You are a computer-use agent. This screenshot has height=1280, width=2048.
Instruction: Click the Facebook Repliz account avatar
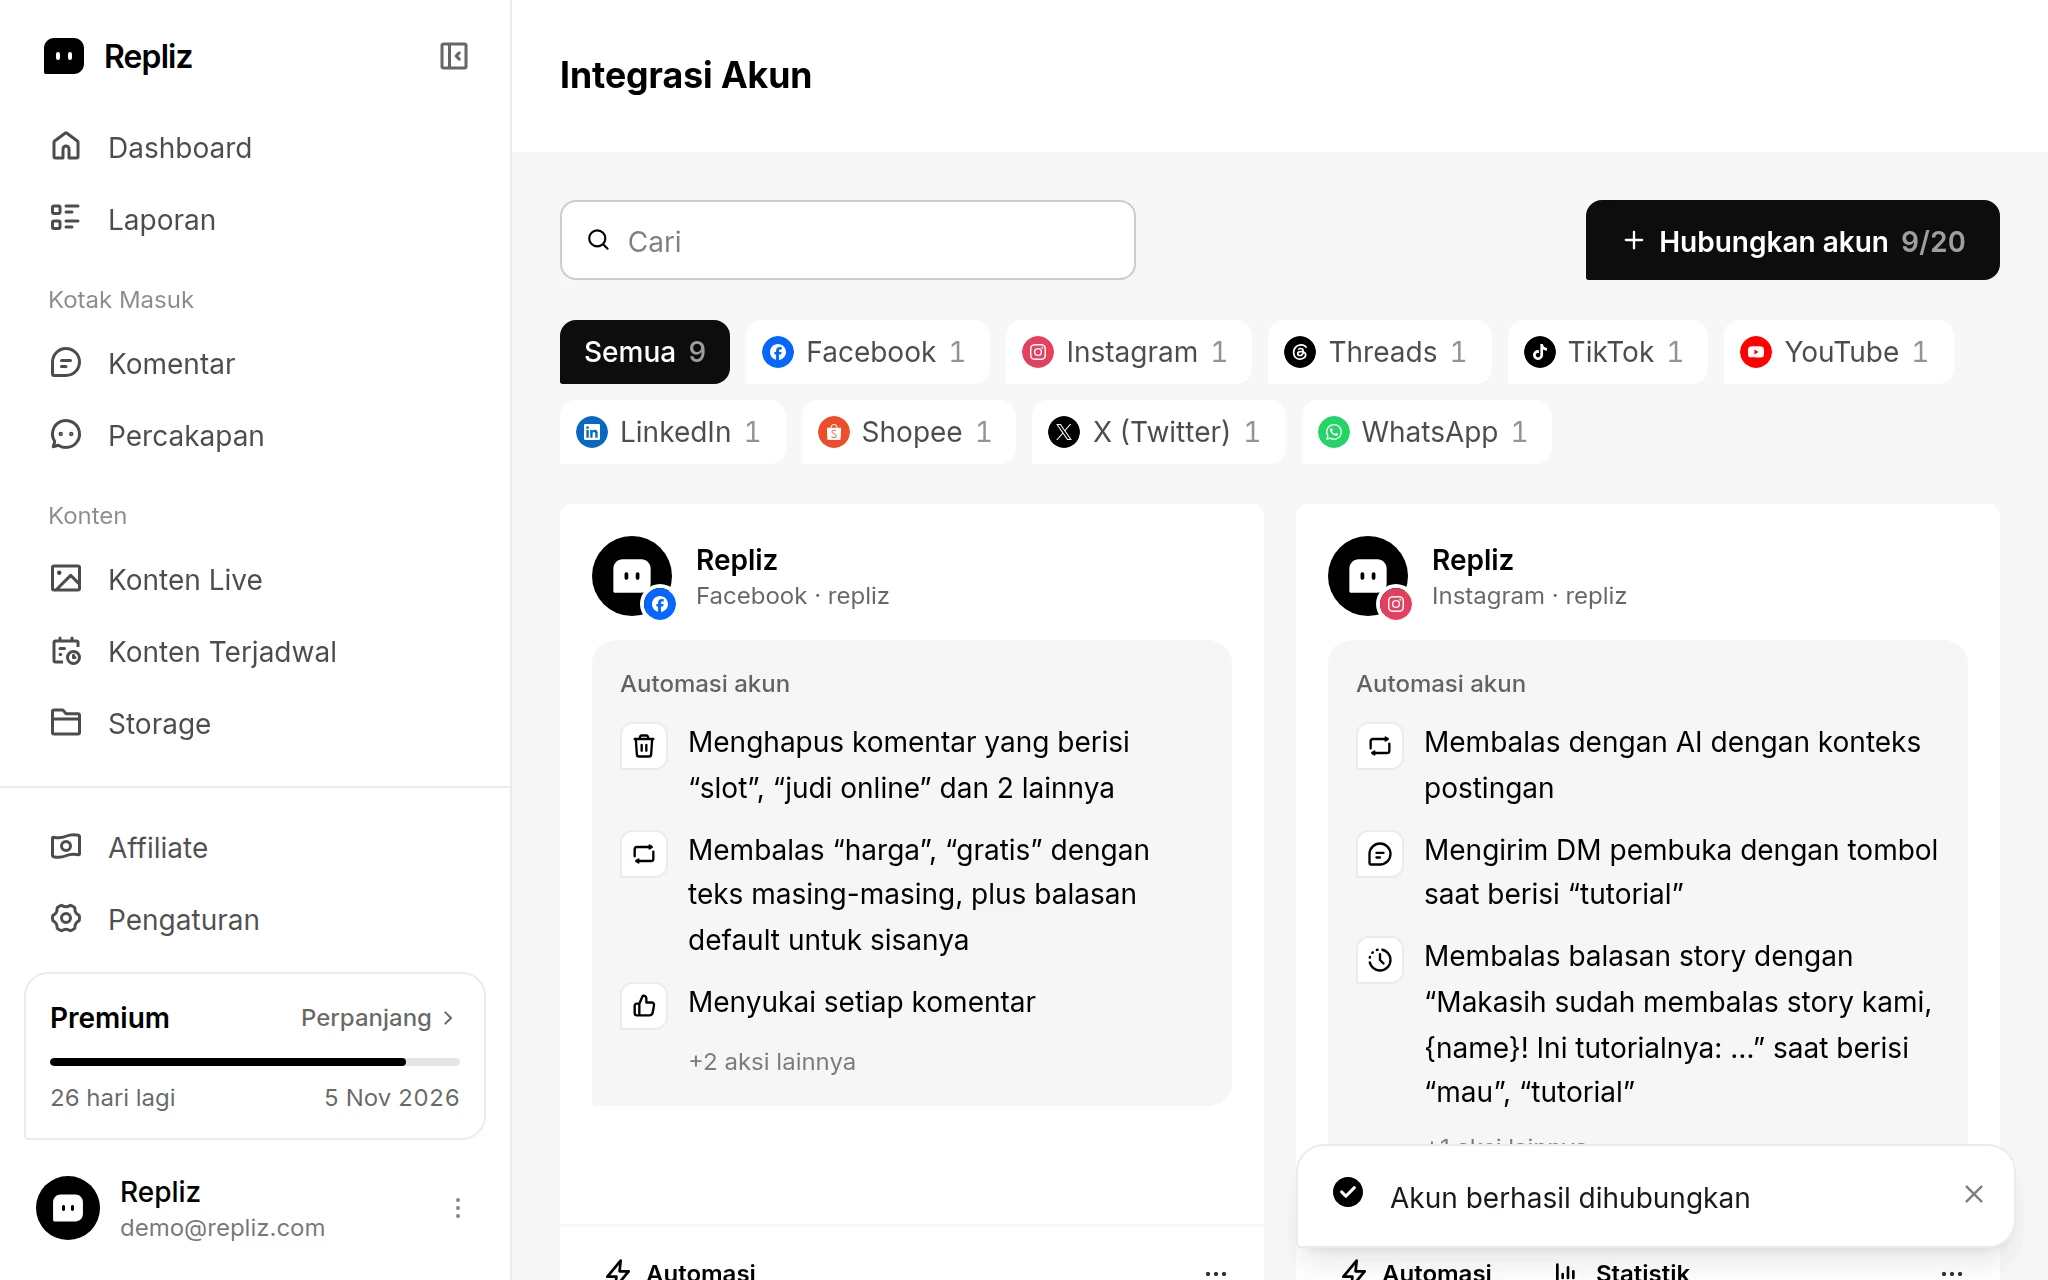click(x=632, y=576)
